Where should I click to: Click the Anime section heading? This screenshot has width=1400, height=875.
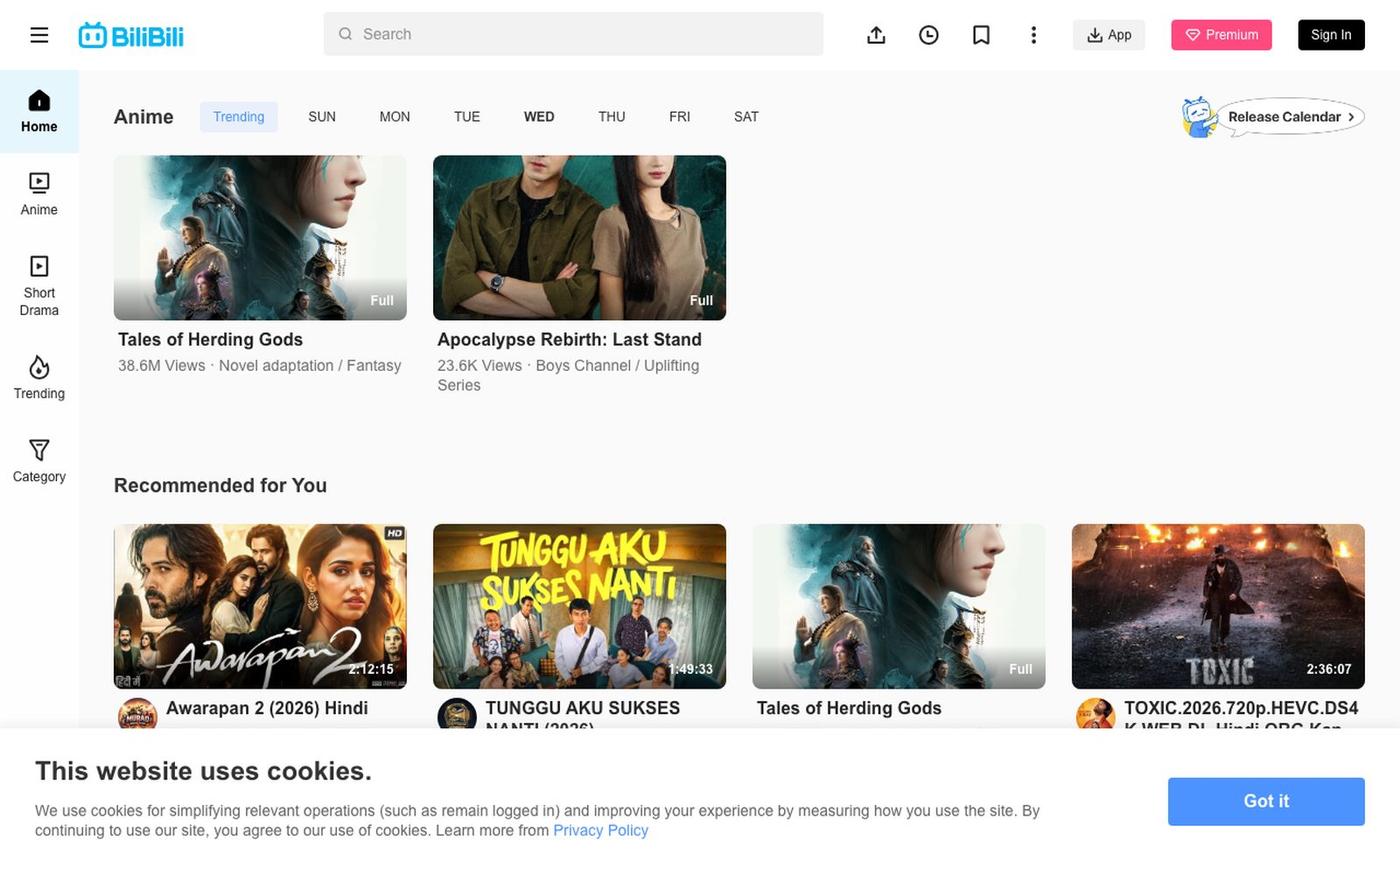coord(143,117)
